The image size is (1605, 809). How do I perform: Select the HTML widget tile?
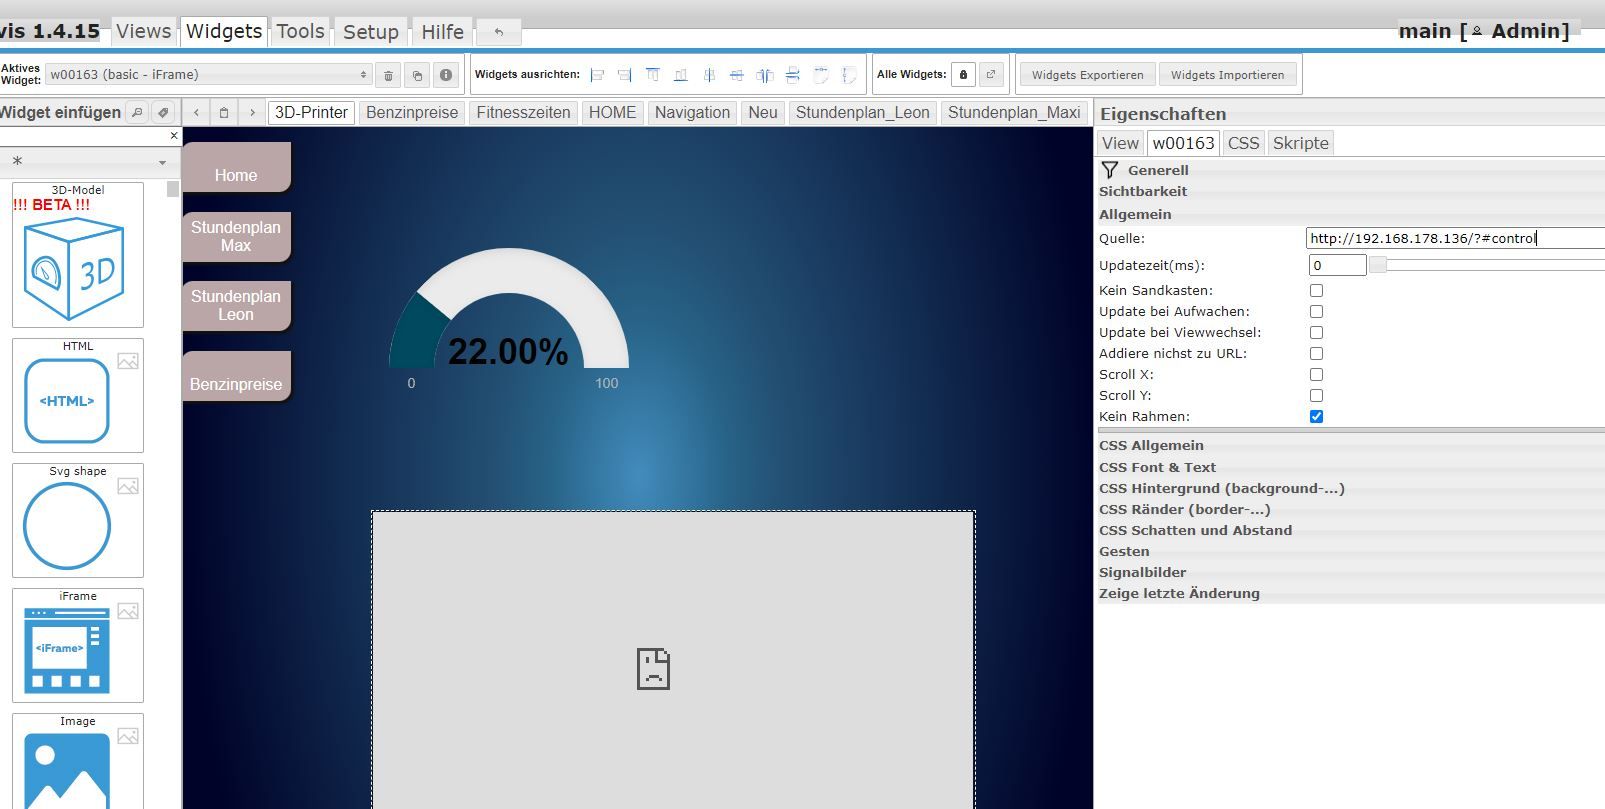78,395
